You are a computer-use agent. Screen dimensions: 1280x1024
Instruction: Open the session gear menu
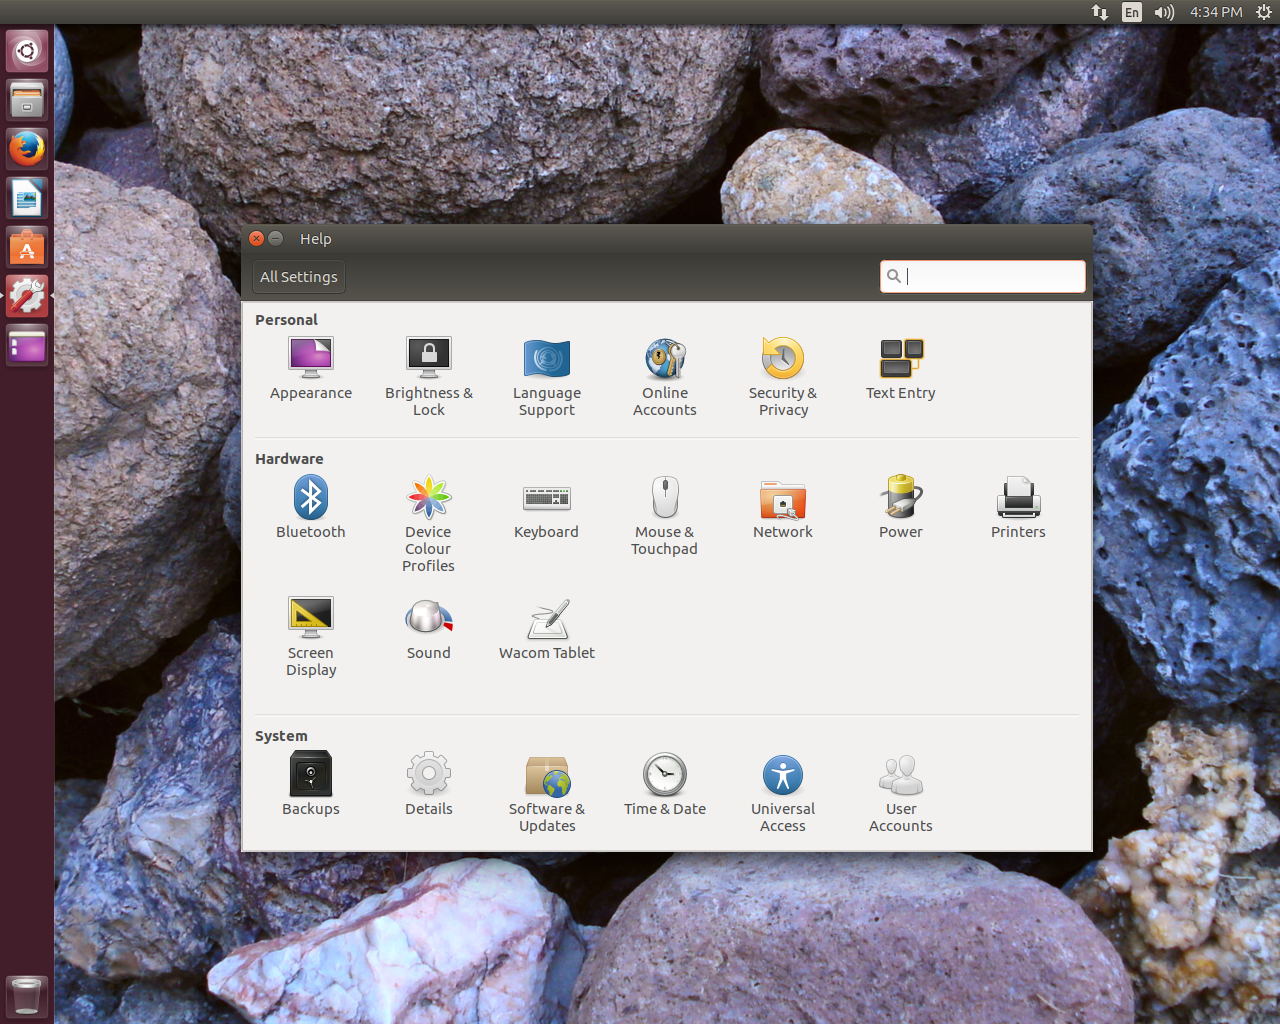pyautogui.click(x=1264, y=12)
